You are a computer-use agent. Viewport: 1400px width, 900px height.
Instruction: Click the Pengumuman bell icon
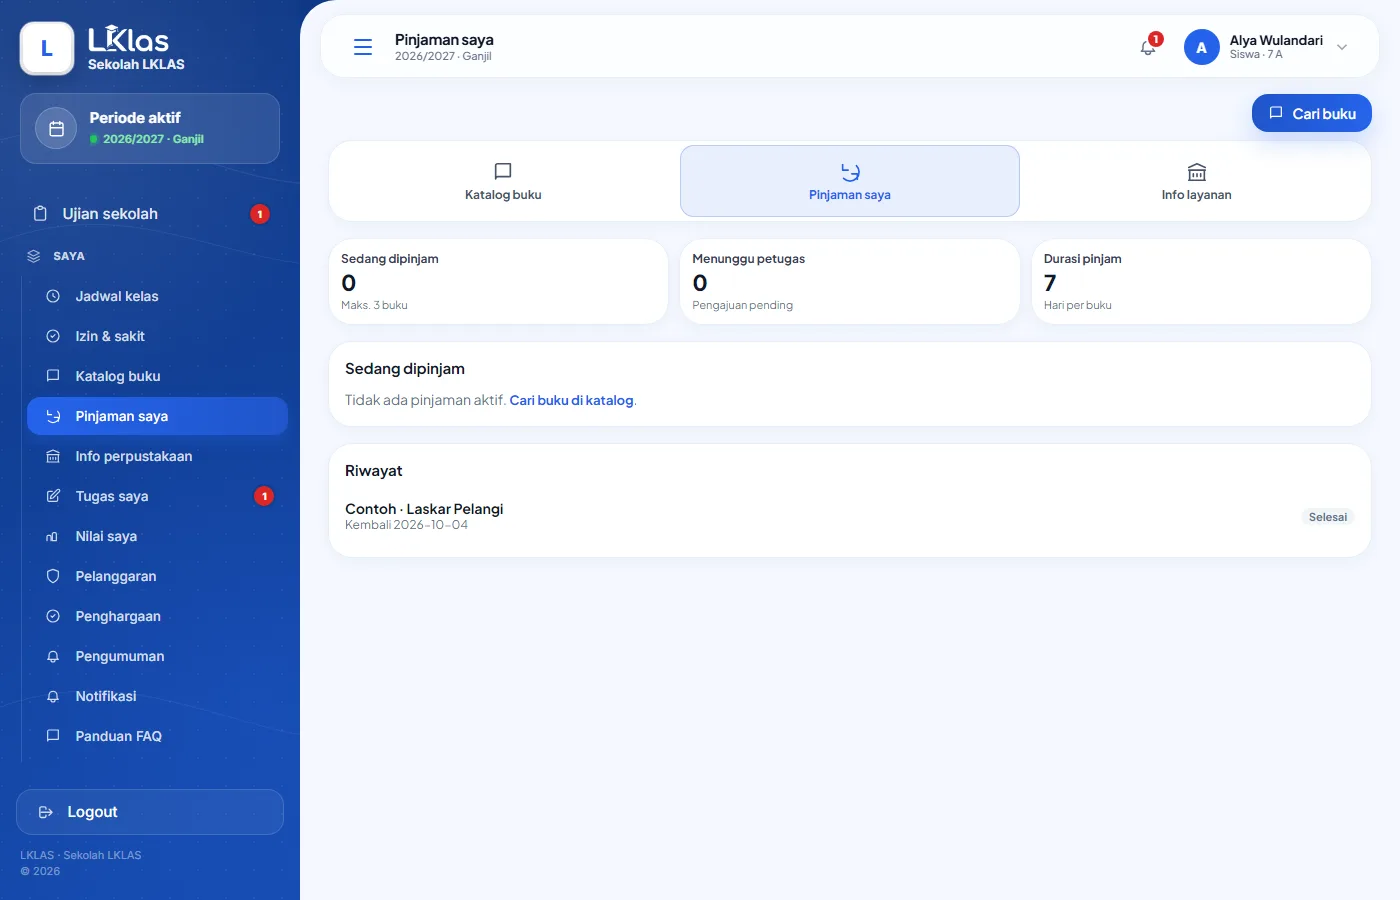(x=53, y=656)
